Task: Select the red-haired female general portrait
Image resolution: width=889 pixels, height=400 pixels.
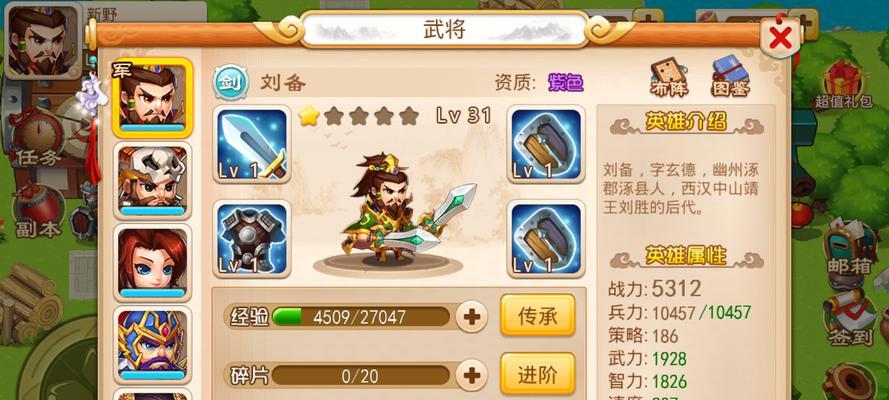Action: coord(153,262)
